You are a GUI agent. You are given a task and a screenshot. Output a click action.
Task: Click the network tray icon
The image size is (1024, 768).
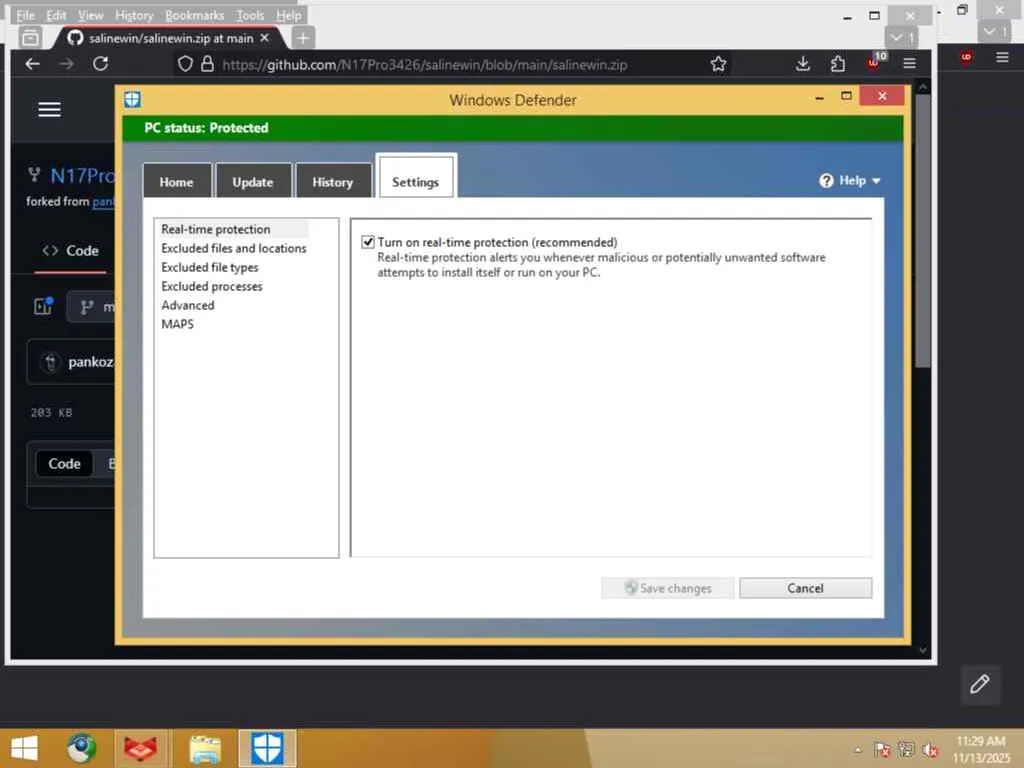[906, 750]
